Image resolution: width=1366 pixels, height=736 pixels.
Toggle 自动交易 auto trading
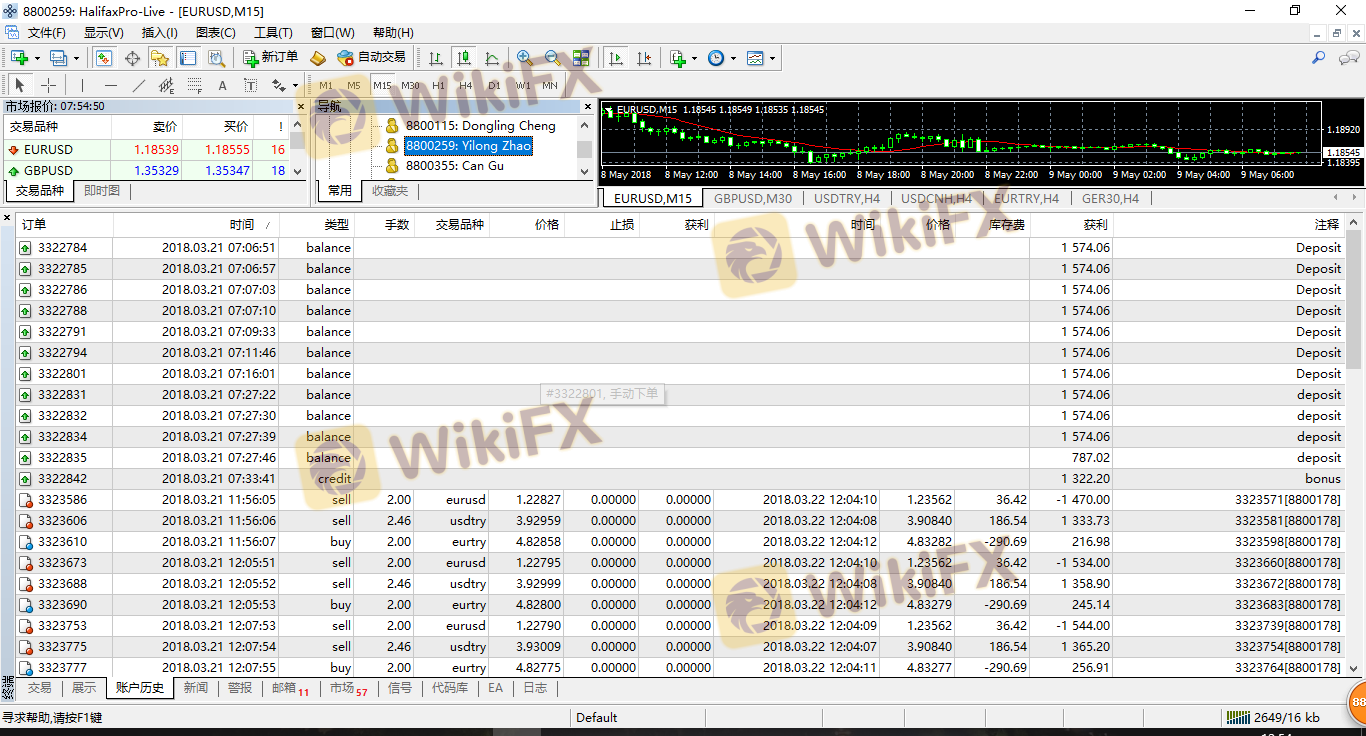(371, 58)
